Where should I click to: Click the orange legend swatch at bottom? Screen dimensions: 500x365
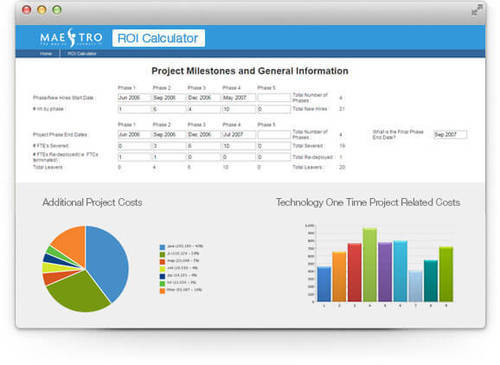click(x=162, y=291)
